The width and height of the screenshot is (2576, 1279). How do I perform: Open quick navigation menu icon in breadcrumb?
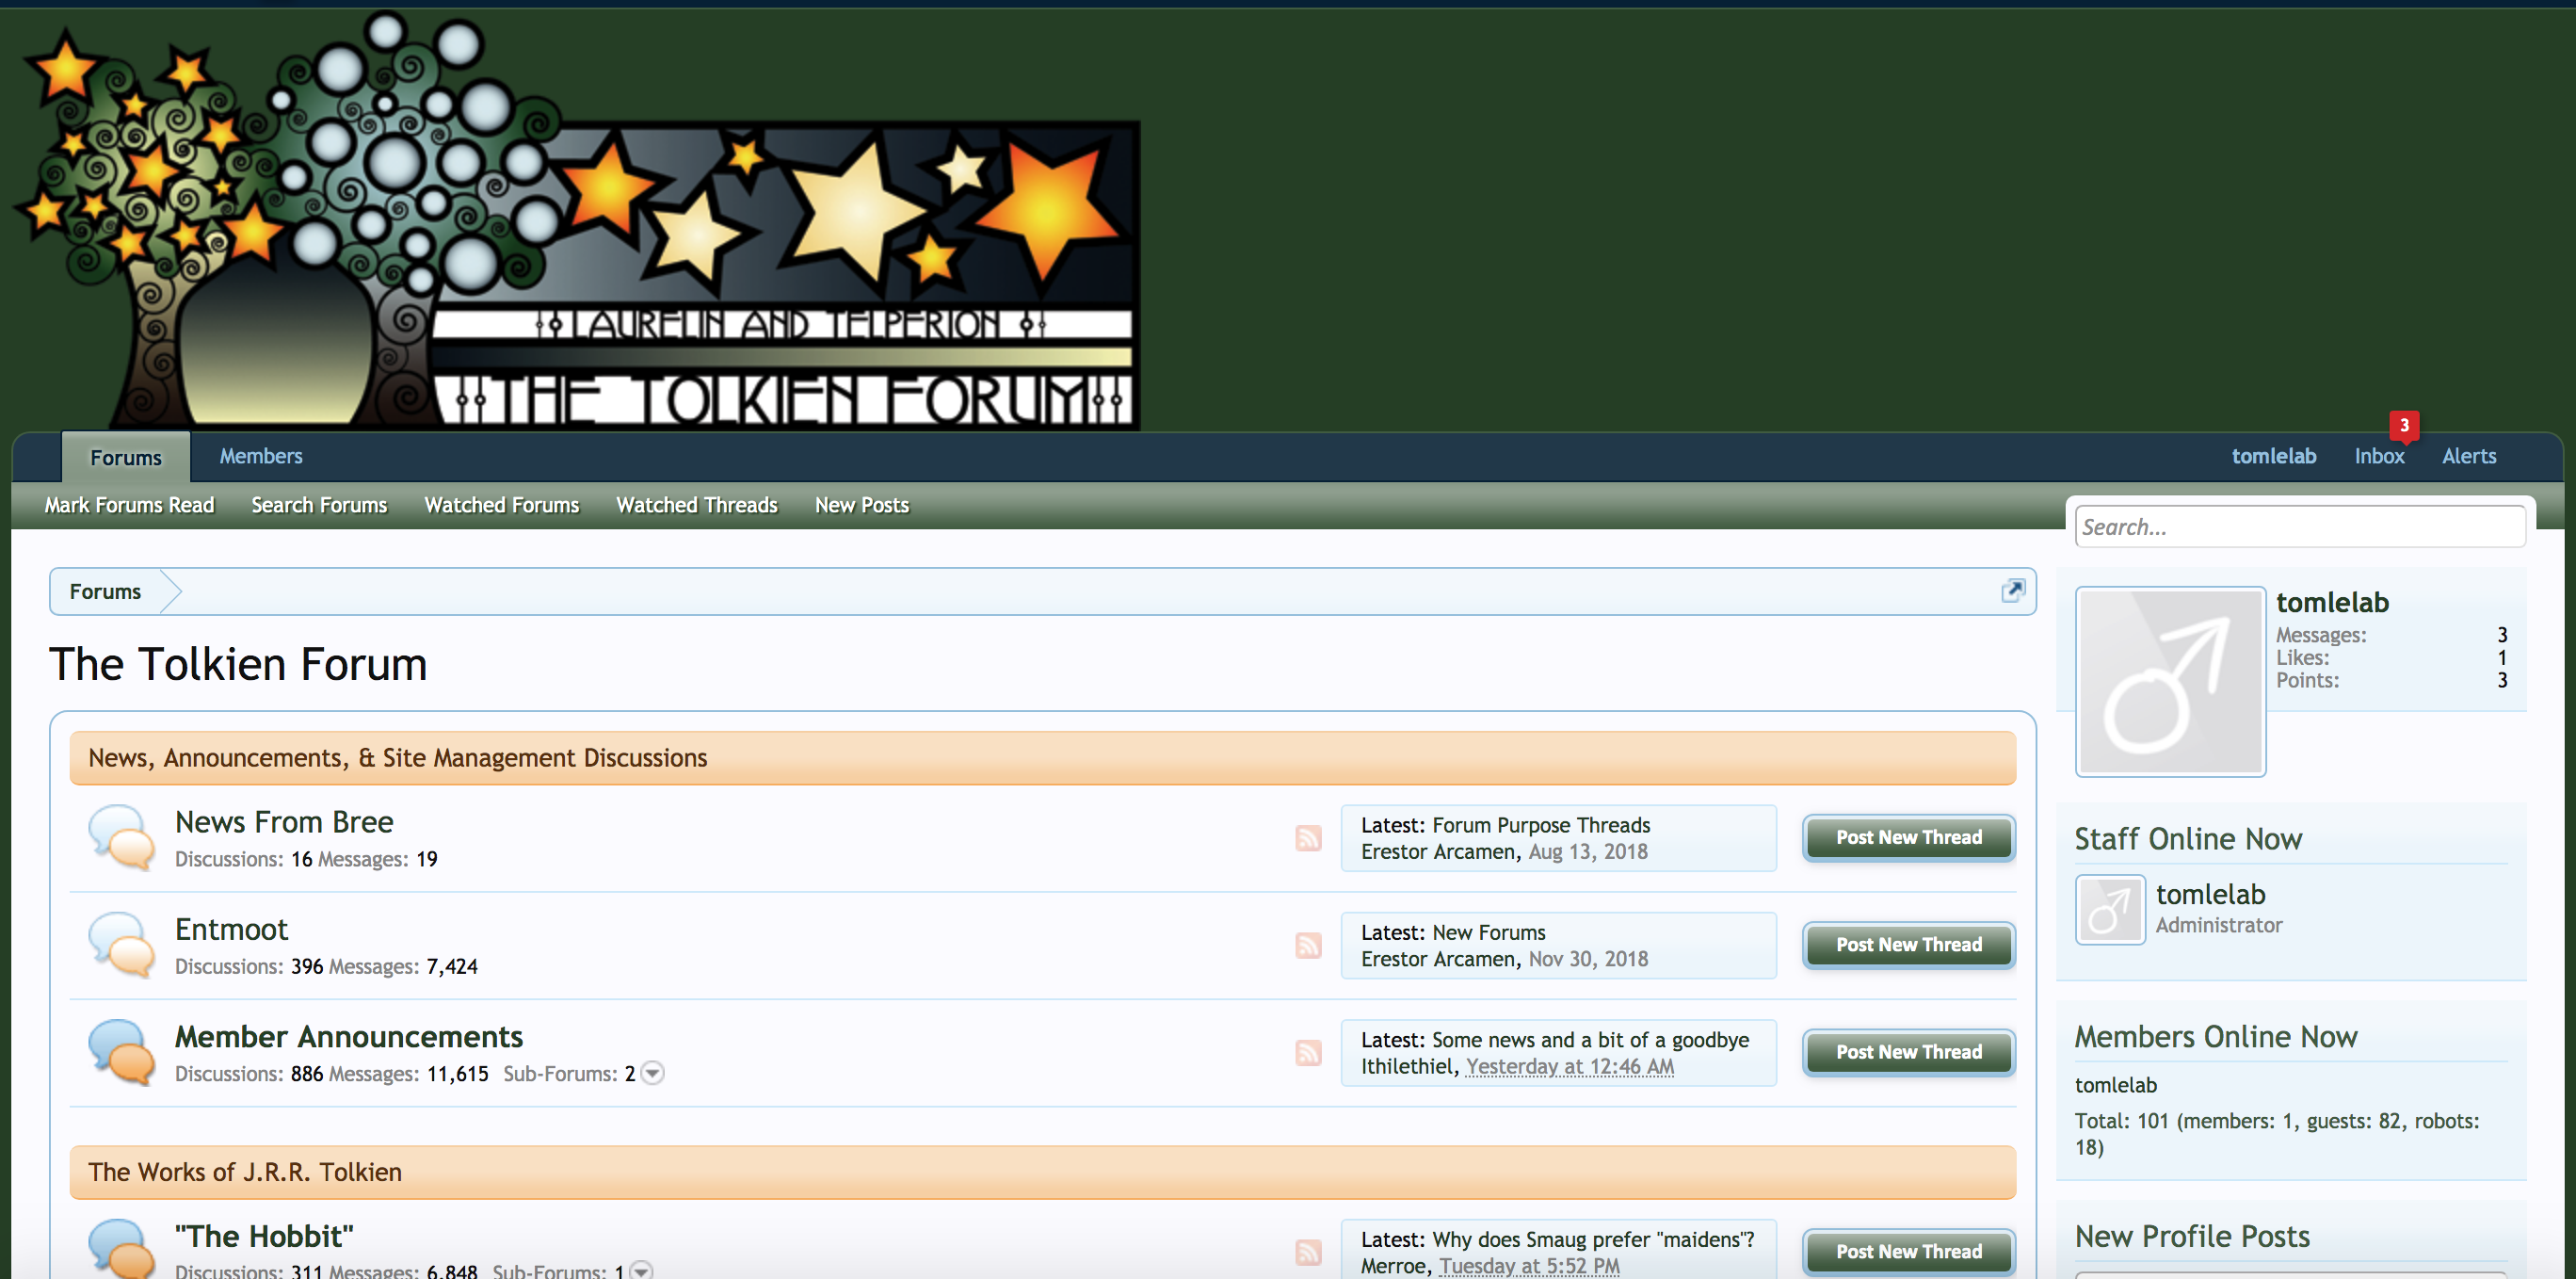(2012, 591)
